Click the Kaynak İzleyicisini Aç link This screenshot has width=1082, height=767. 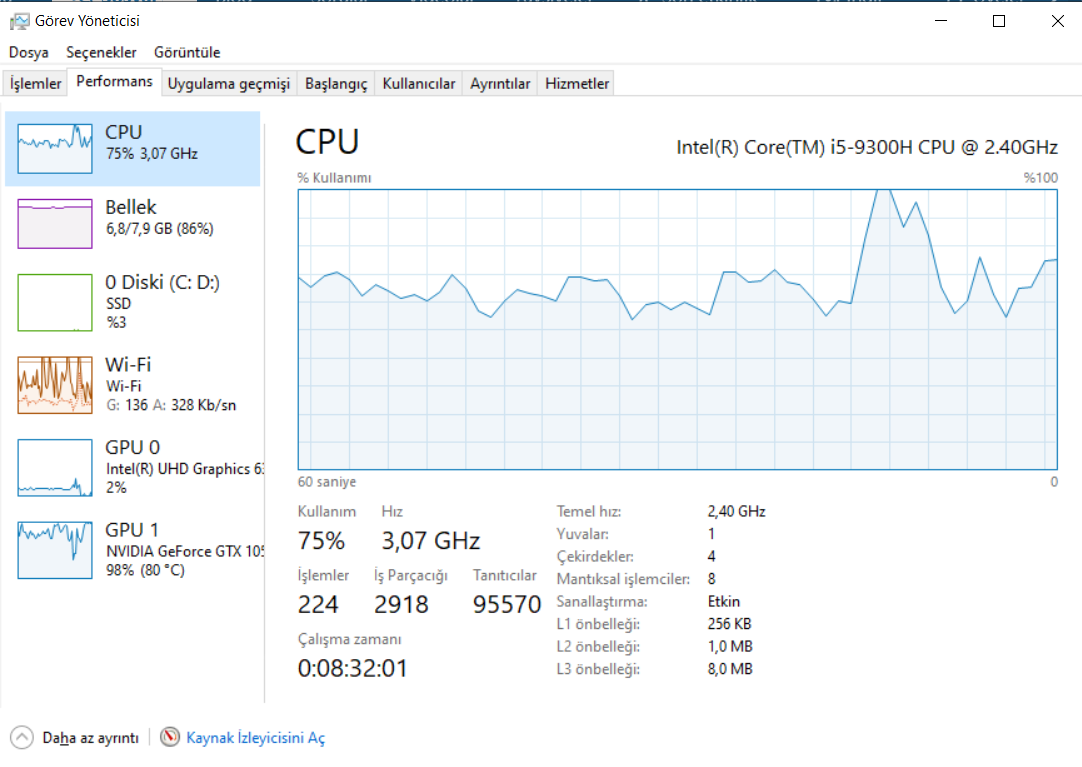[255, 738]
